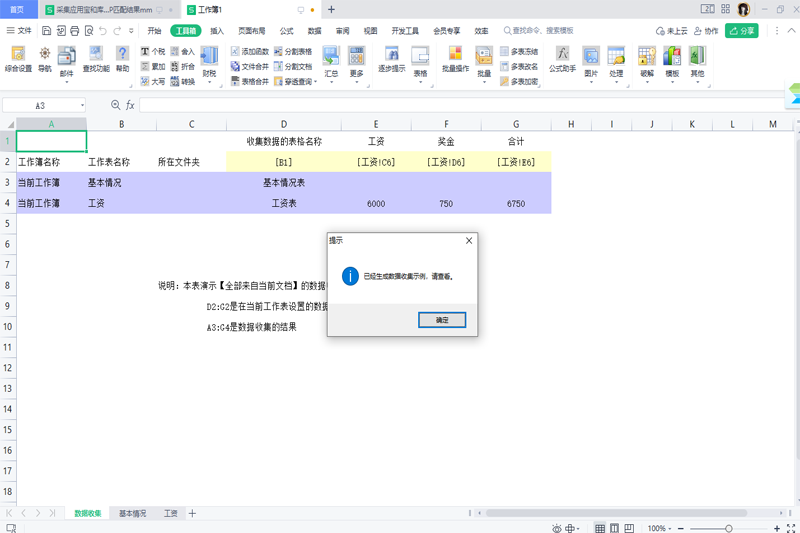
Task: Open the 查找功能 tool
Action: coord(96,58)
